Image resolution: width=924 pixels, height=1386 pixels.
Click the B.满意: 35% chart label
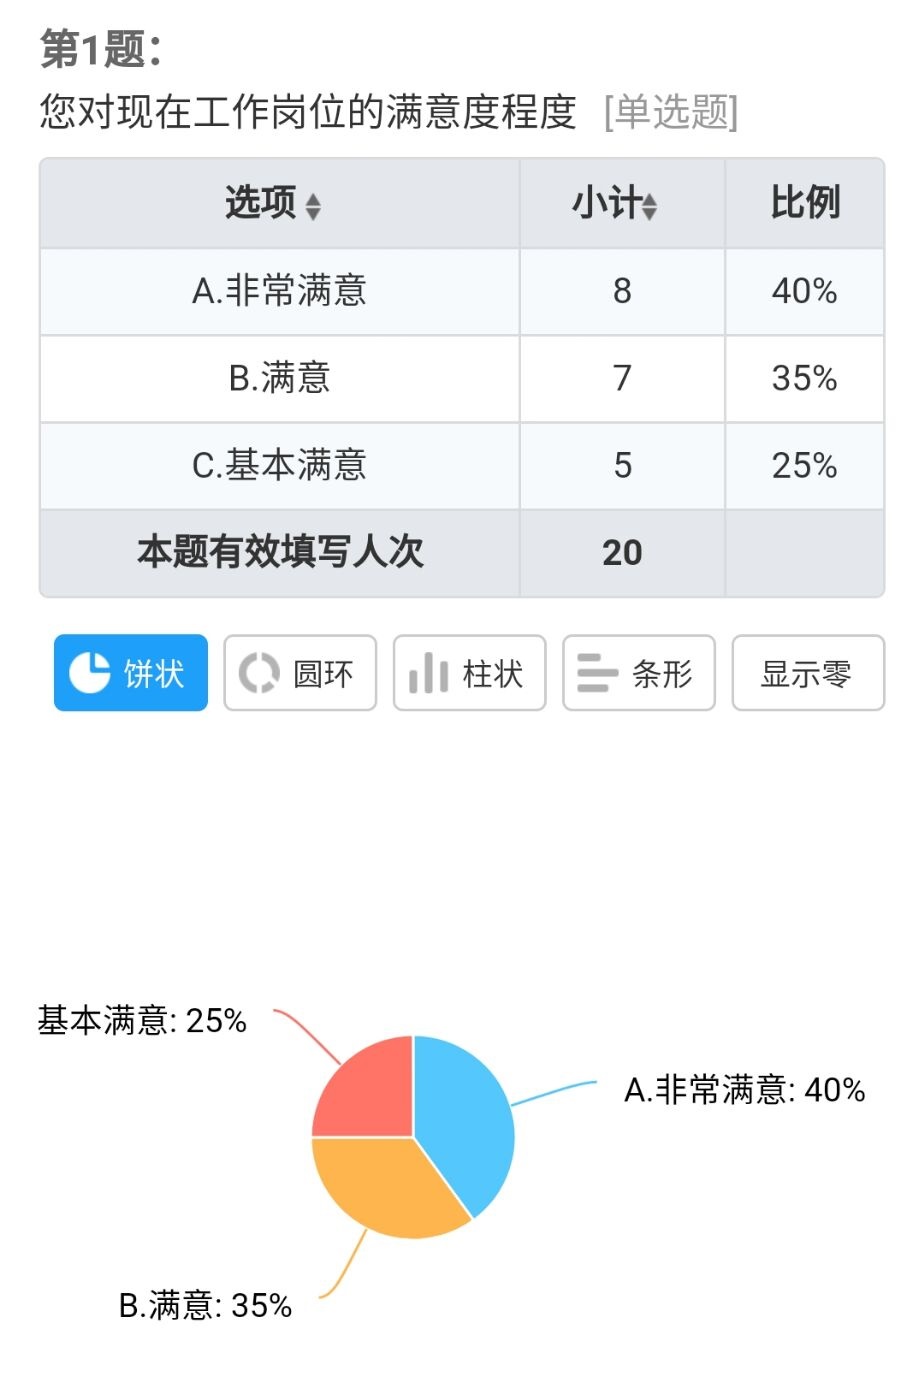tap(205, 1305)
